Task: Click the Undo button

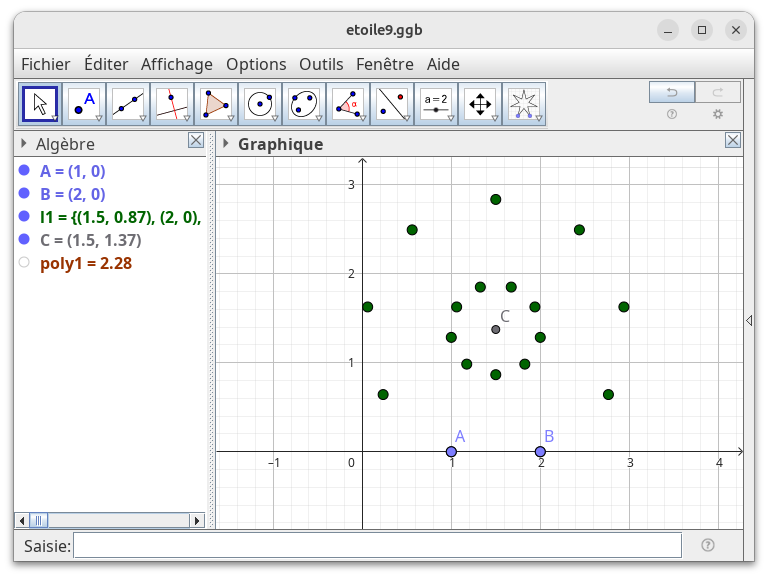Action: pos(672,92)
